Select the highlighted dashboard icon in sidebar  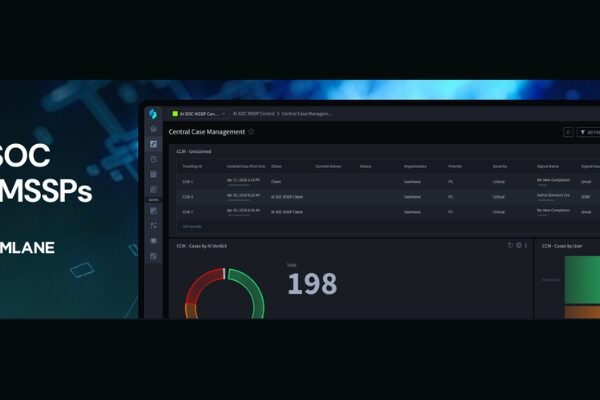tap(153, 144)
